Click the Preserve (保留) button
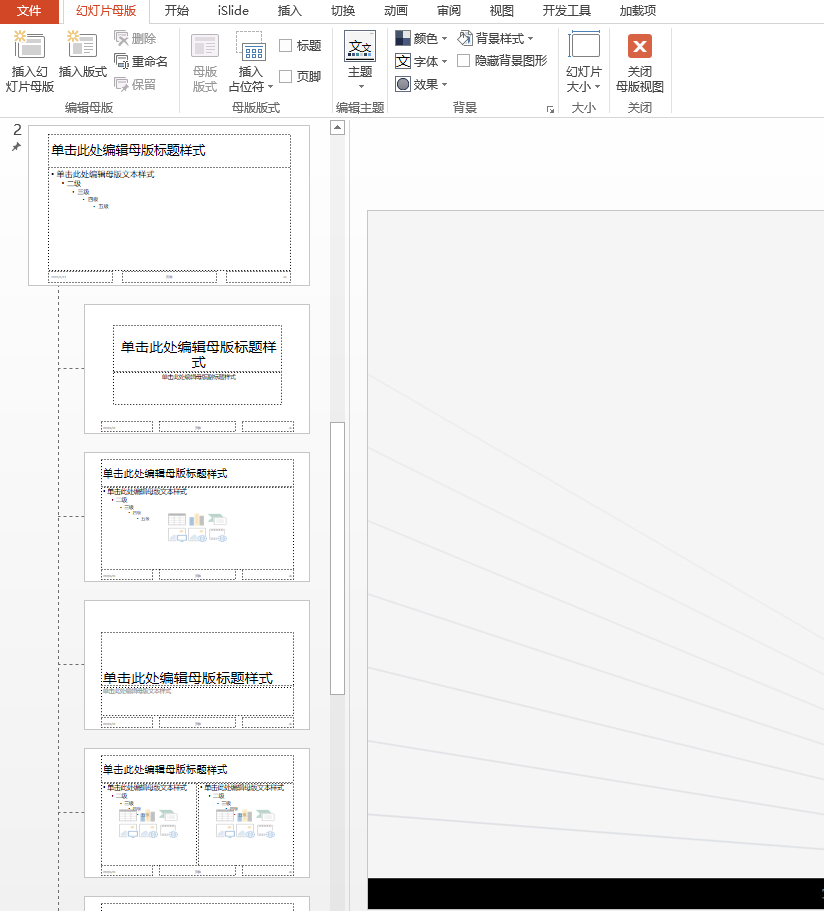The height and width of the screenshot is (911, 824). pos(135,84)
